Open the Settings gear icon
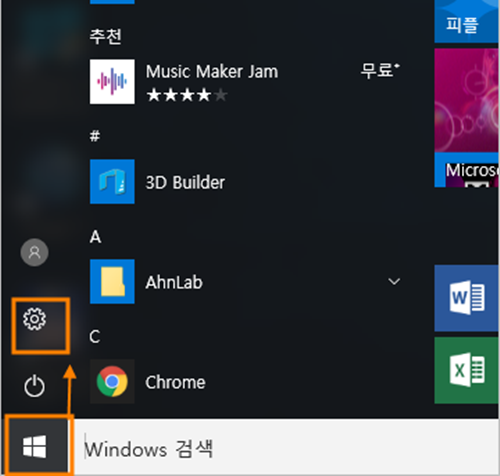Viewport: 500px width, 476px height. (34, 319)
